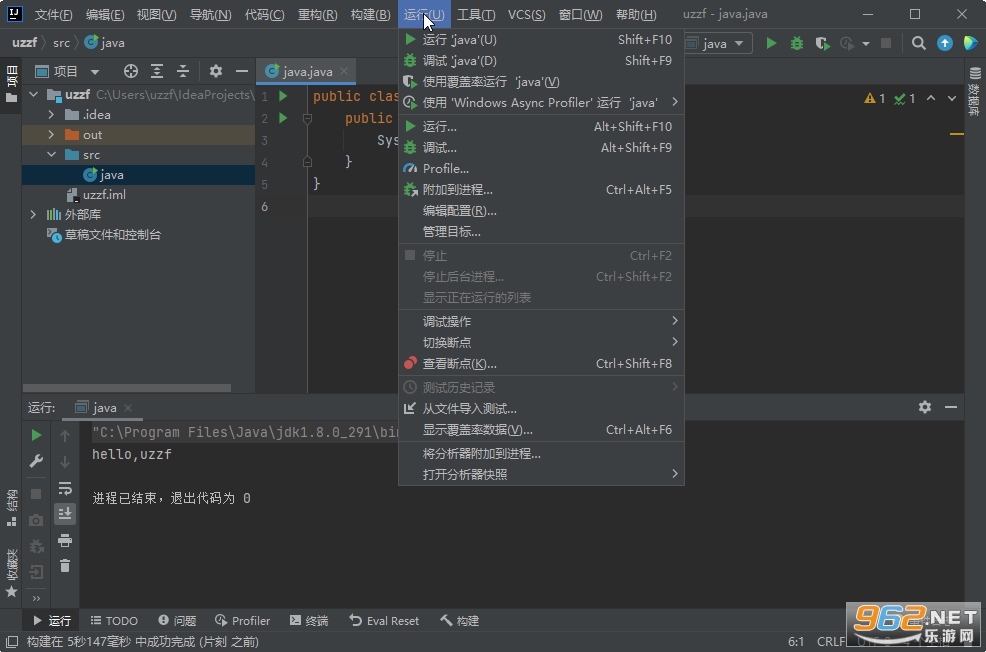Open 切换断点 submenu
This screenshot has height=652, width=986.
tap(541, 342)
